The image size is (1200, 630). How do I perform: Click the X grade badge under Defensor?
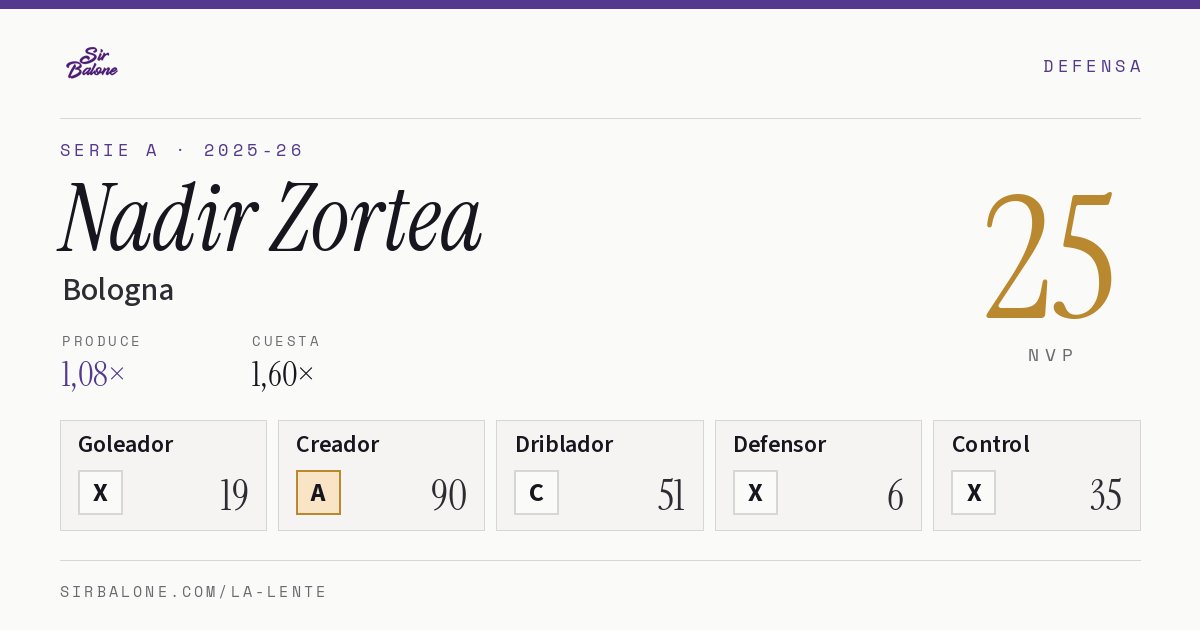pyautogui.click(x=755, y=492)
